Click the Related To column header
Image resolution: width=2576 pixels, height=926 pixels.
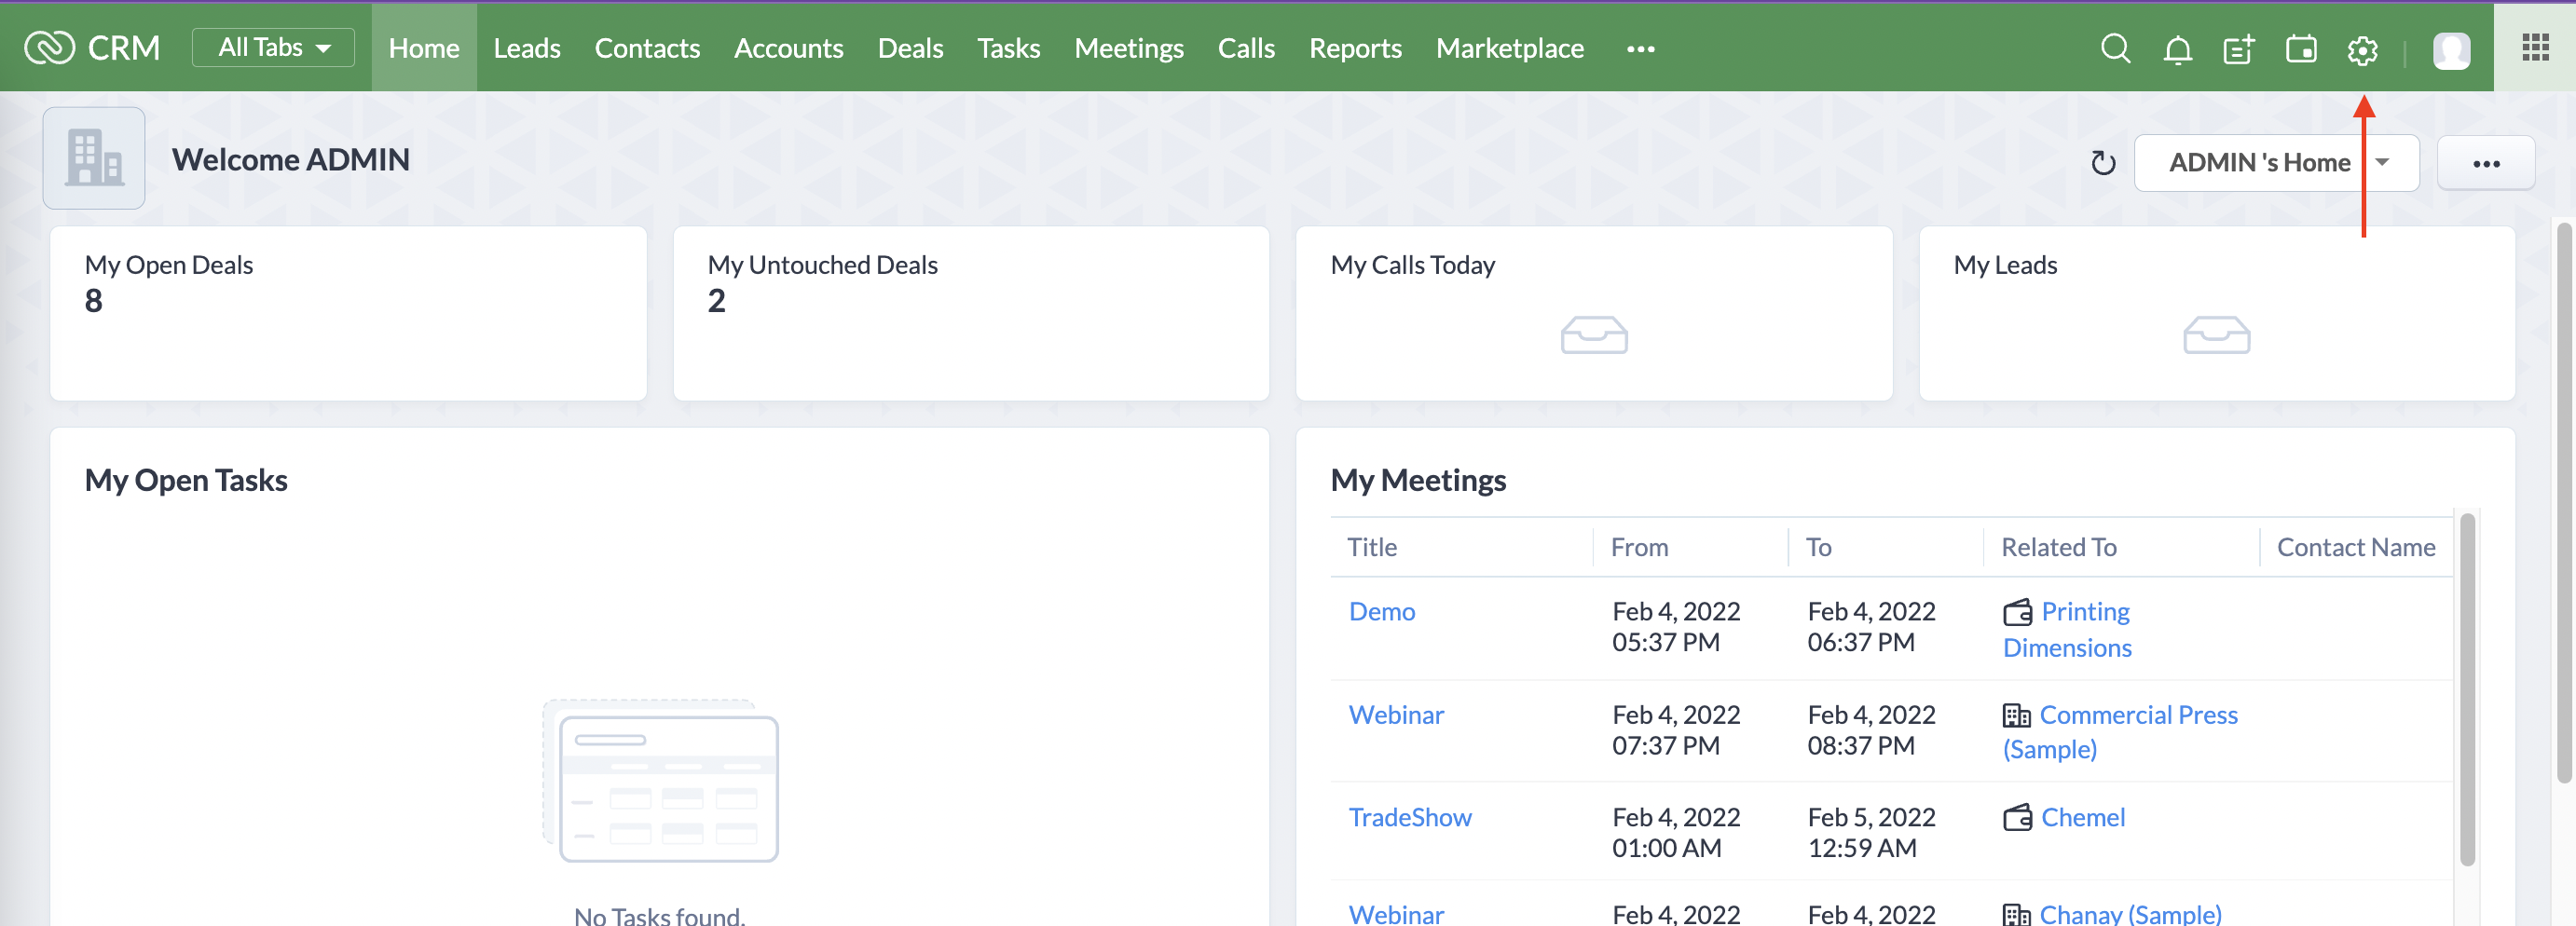[x=2058, y=547]
